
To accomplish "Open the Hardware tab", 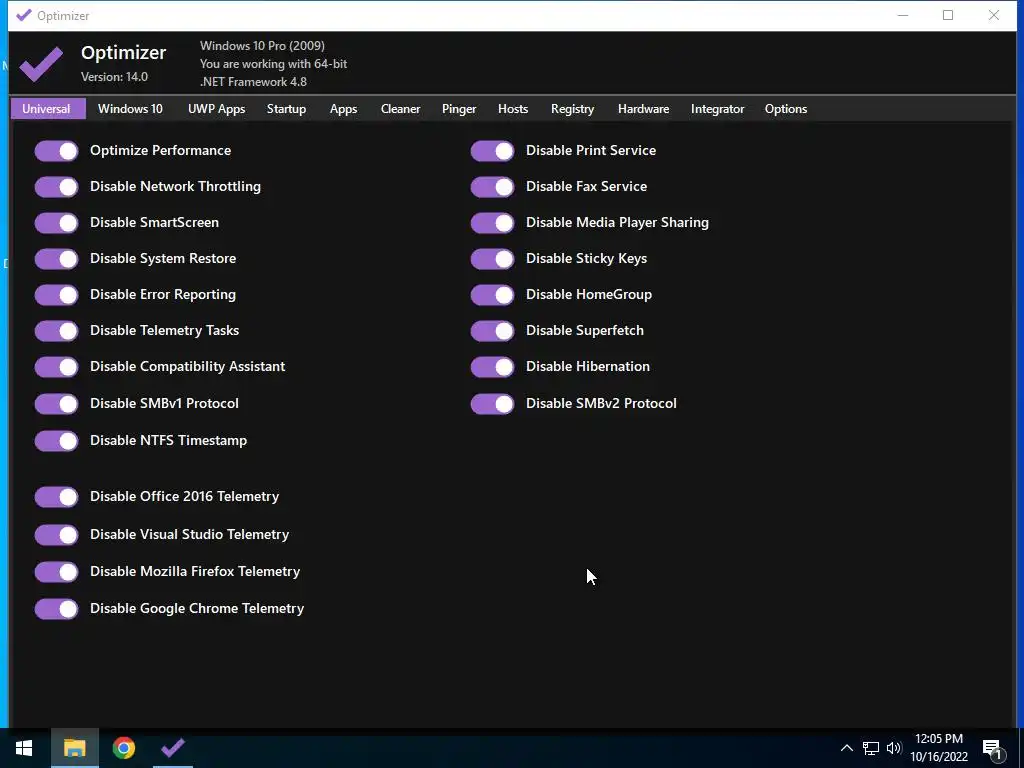I will [643, 109].
